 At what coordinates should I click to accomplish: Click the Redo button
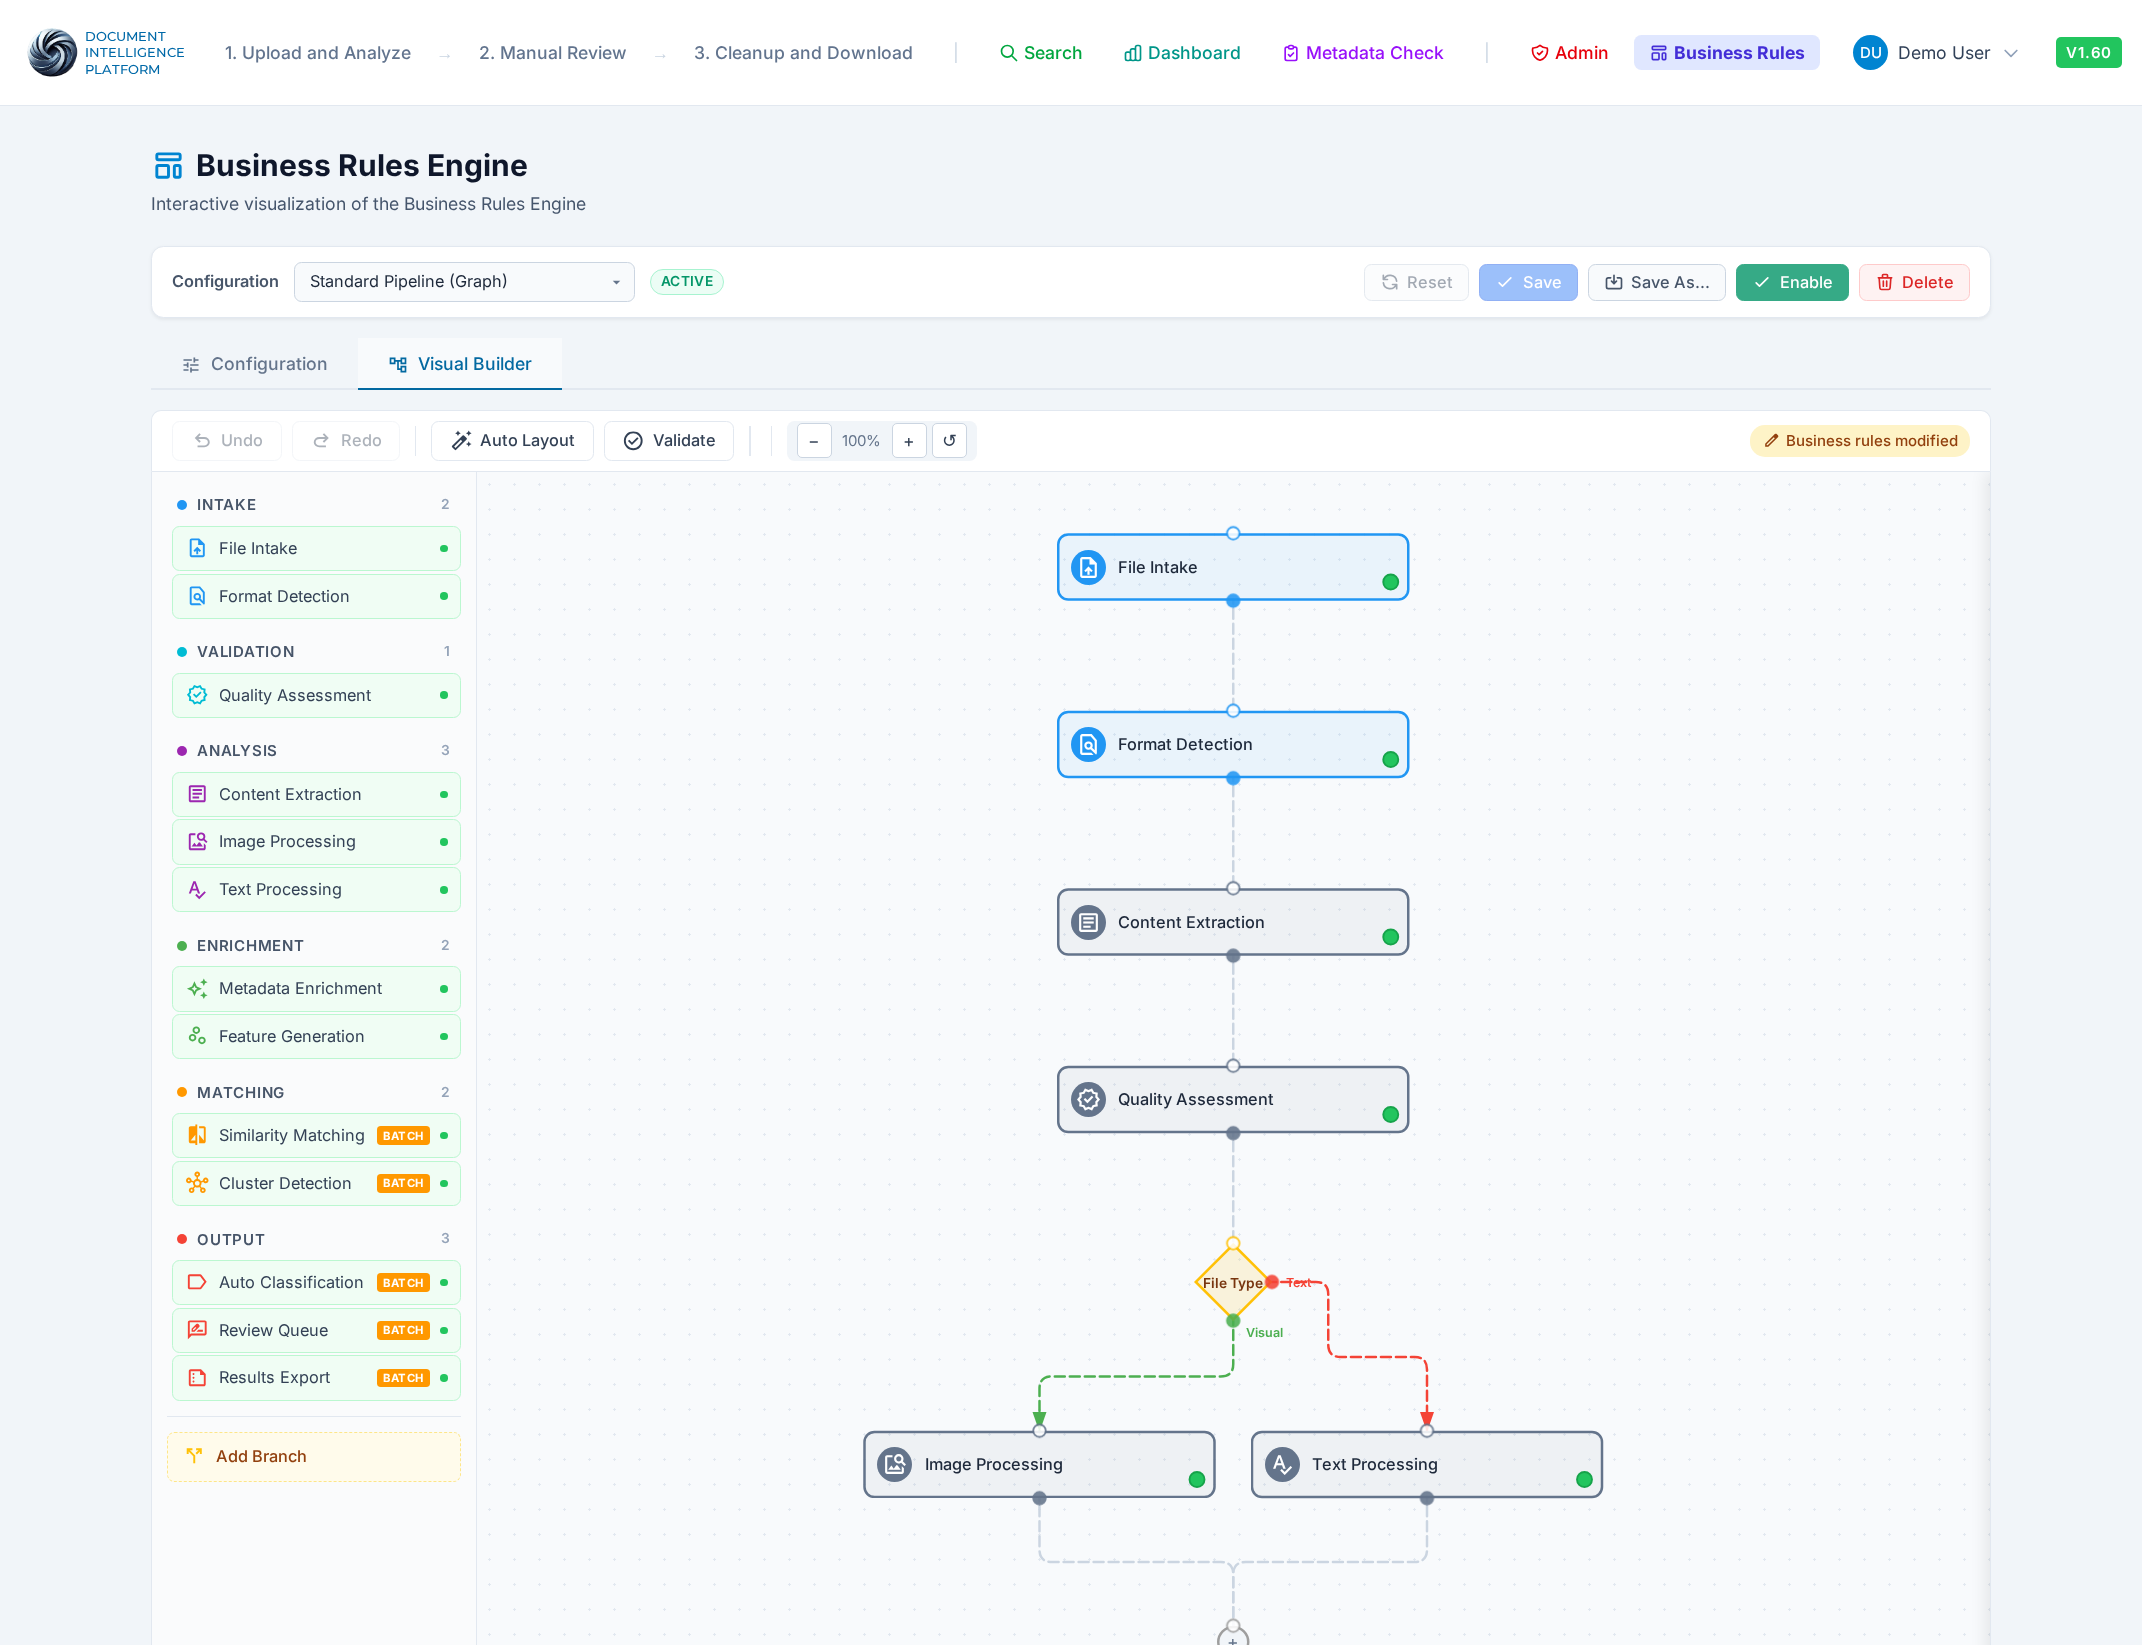pos(347,441)
